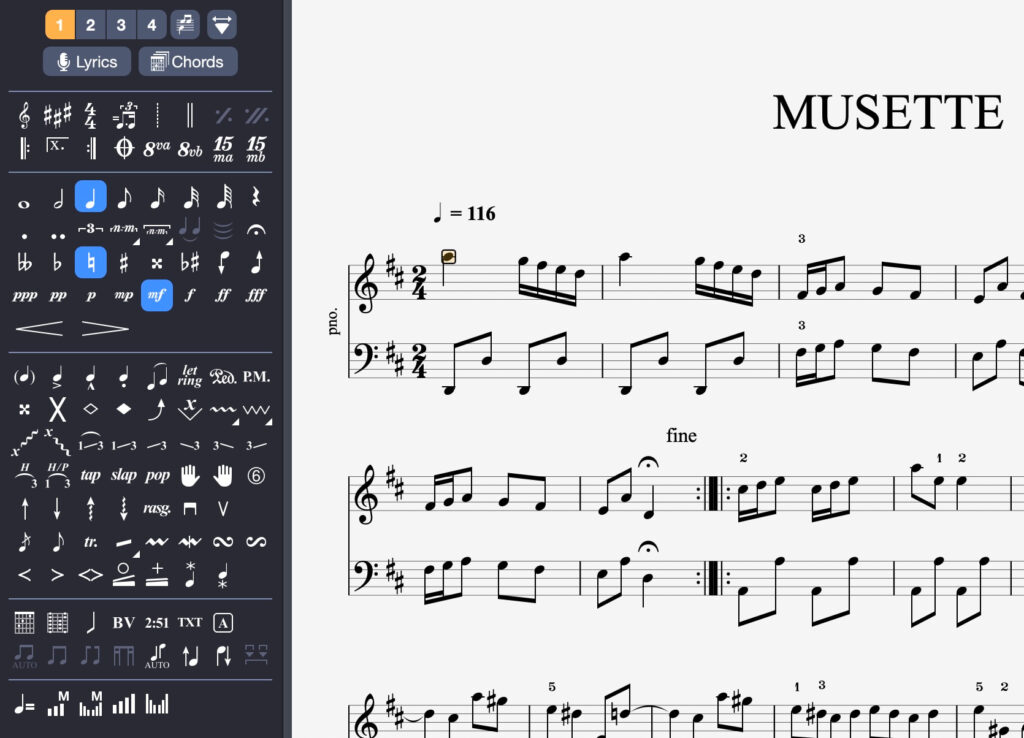Open the Lyrics editor

(86, 61)
